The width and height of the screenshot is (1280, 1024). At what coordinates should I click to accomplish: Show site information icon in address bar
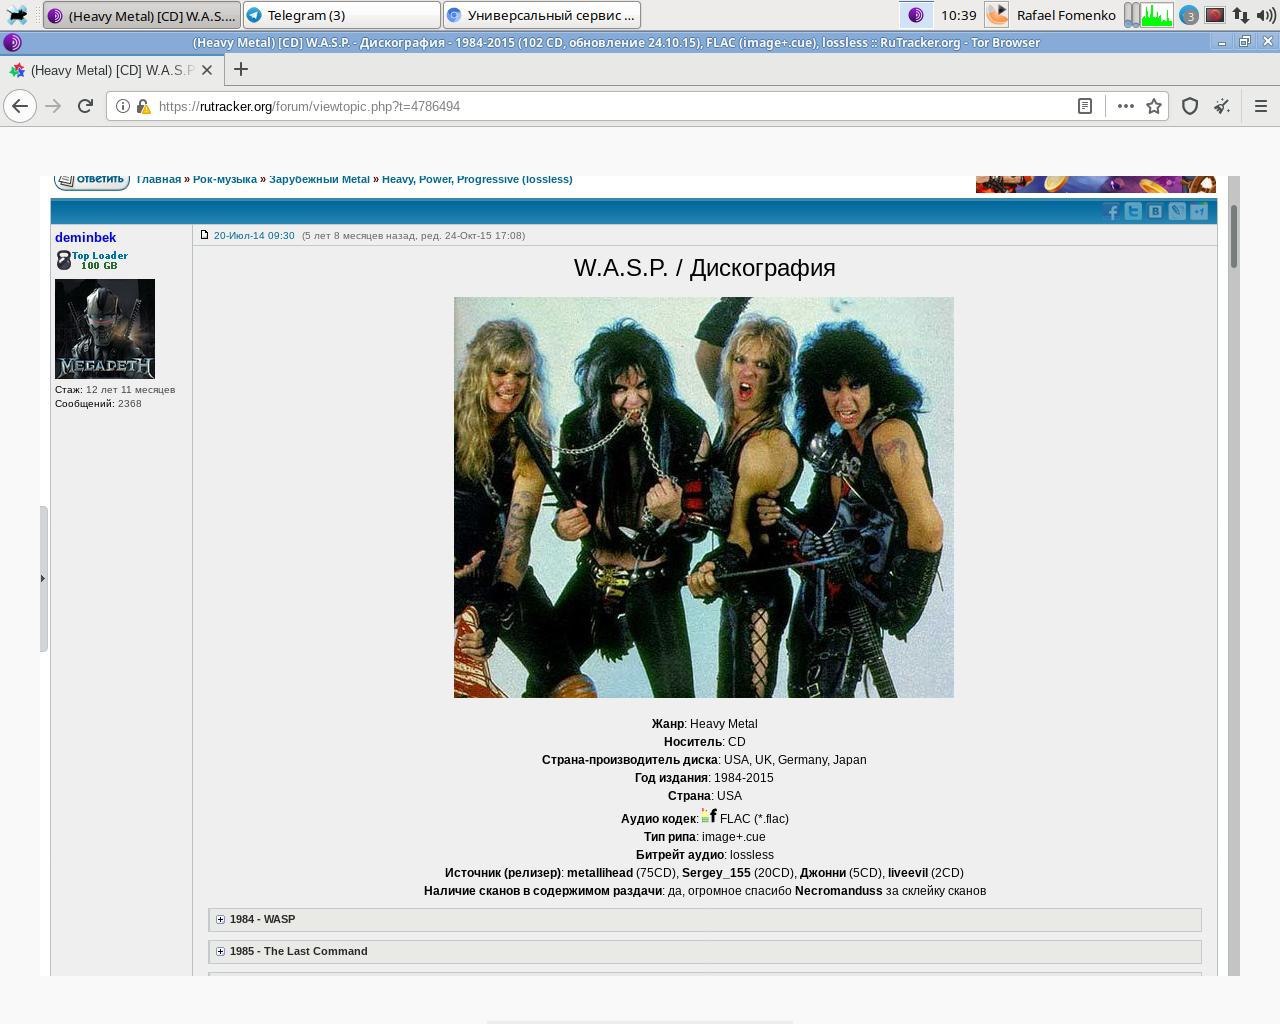coord(122,106)
